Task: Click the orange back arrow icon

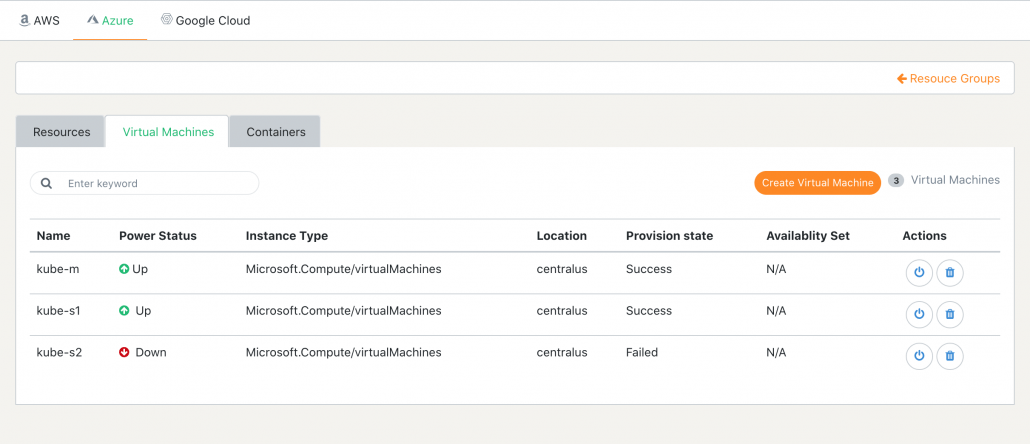Action: coord(902,79)
